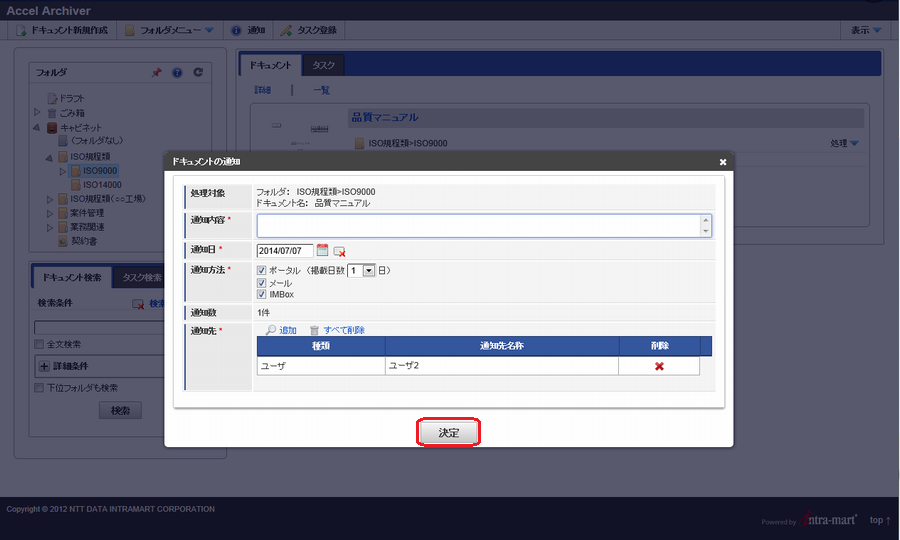Clear the notification date with the red-x icon
Screen dimensions: 900x540
(339, 251)
